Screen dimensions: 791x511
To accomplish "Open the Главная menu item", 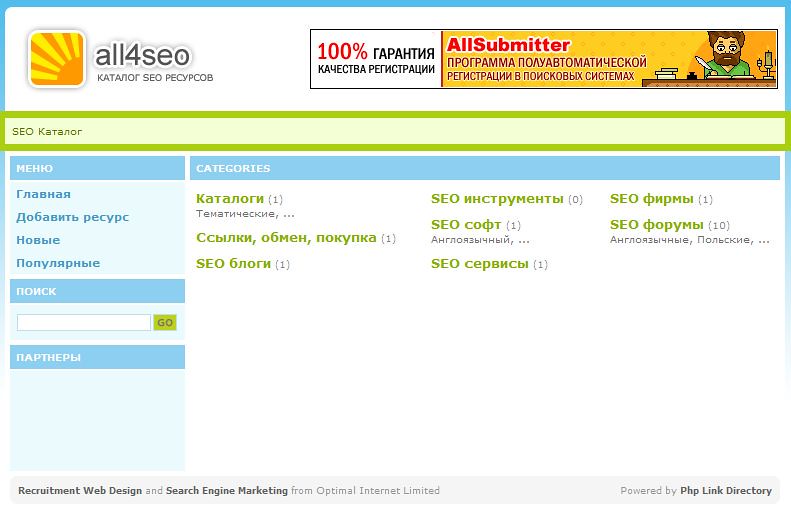I will click(x=43, y=194).
